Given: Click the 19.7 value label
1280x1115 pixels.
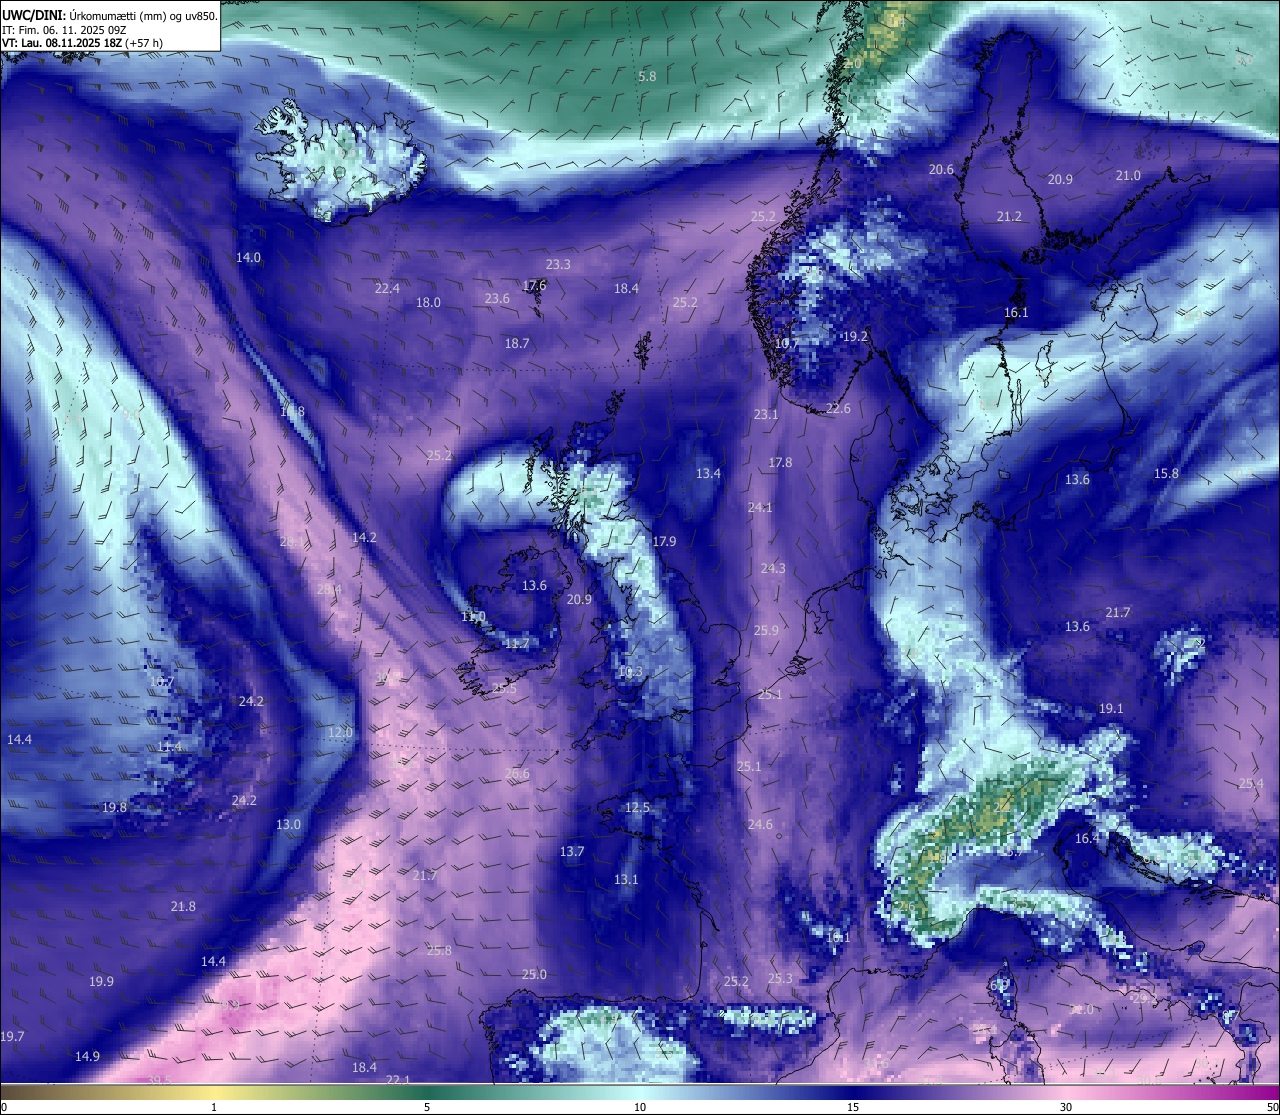Looking at the screenshot, I should (12, 1037).
